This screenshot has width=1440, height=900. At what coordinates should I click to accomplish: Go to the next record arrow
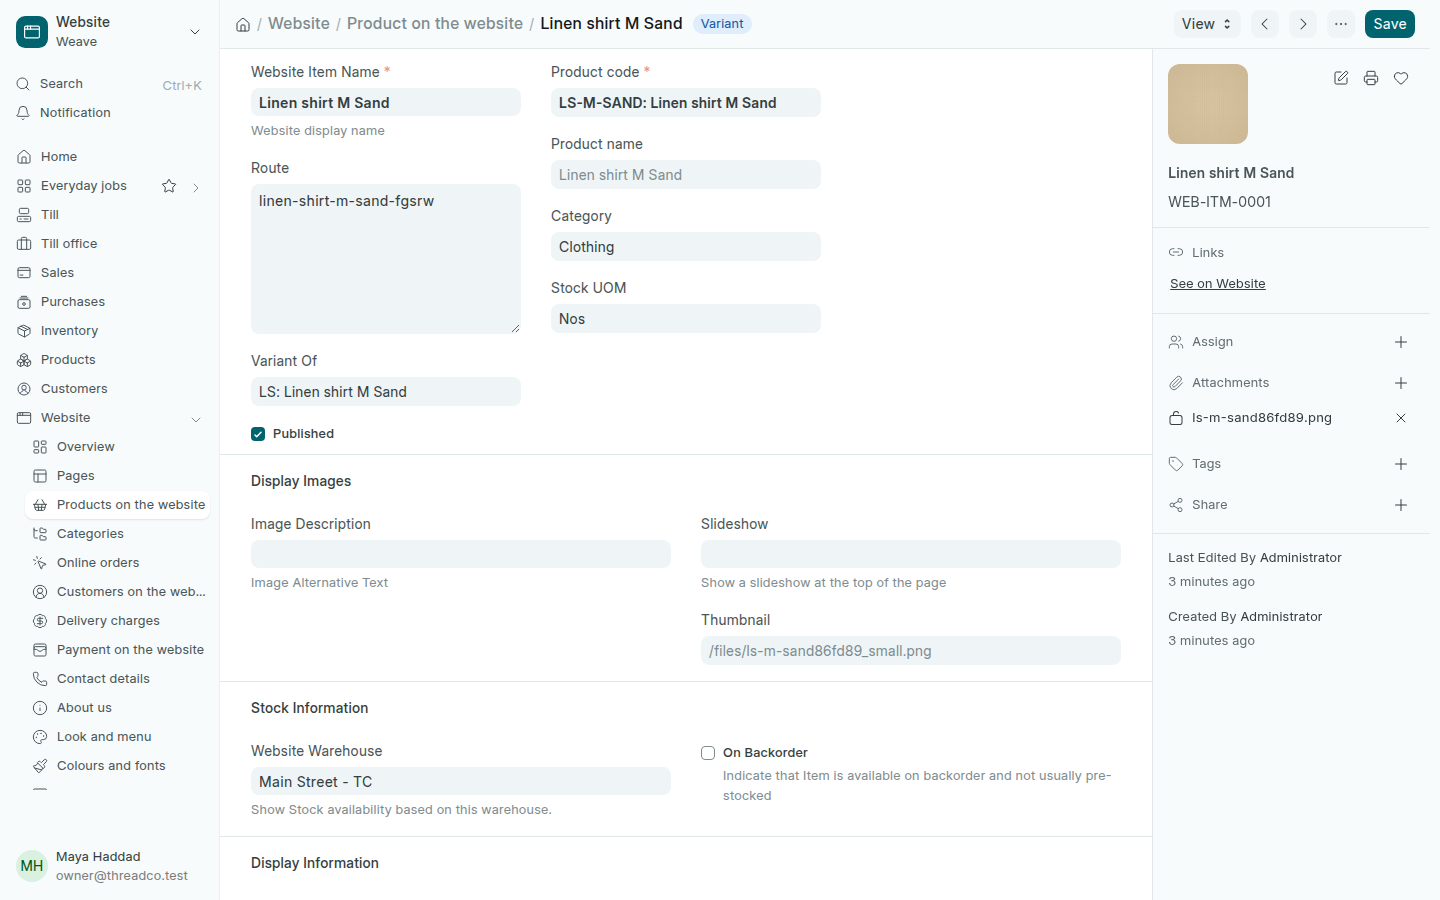click(x=1303, y=24)
